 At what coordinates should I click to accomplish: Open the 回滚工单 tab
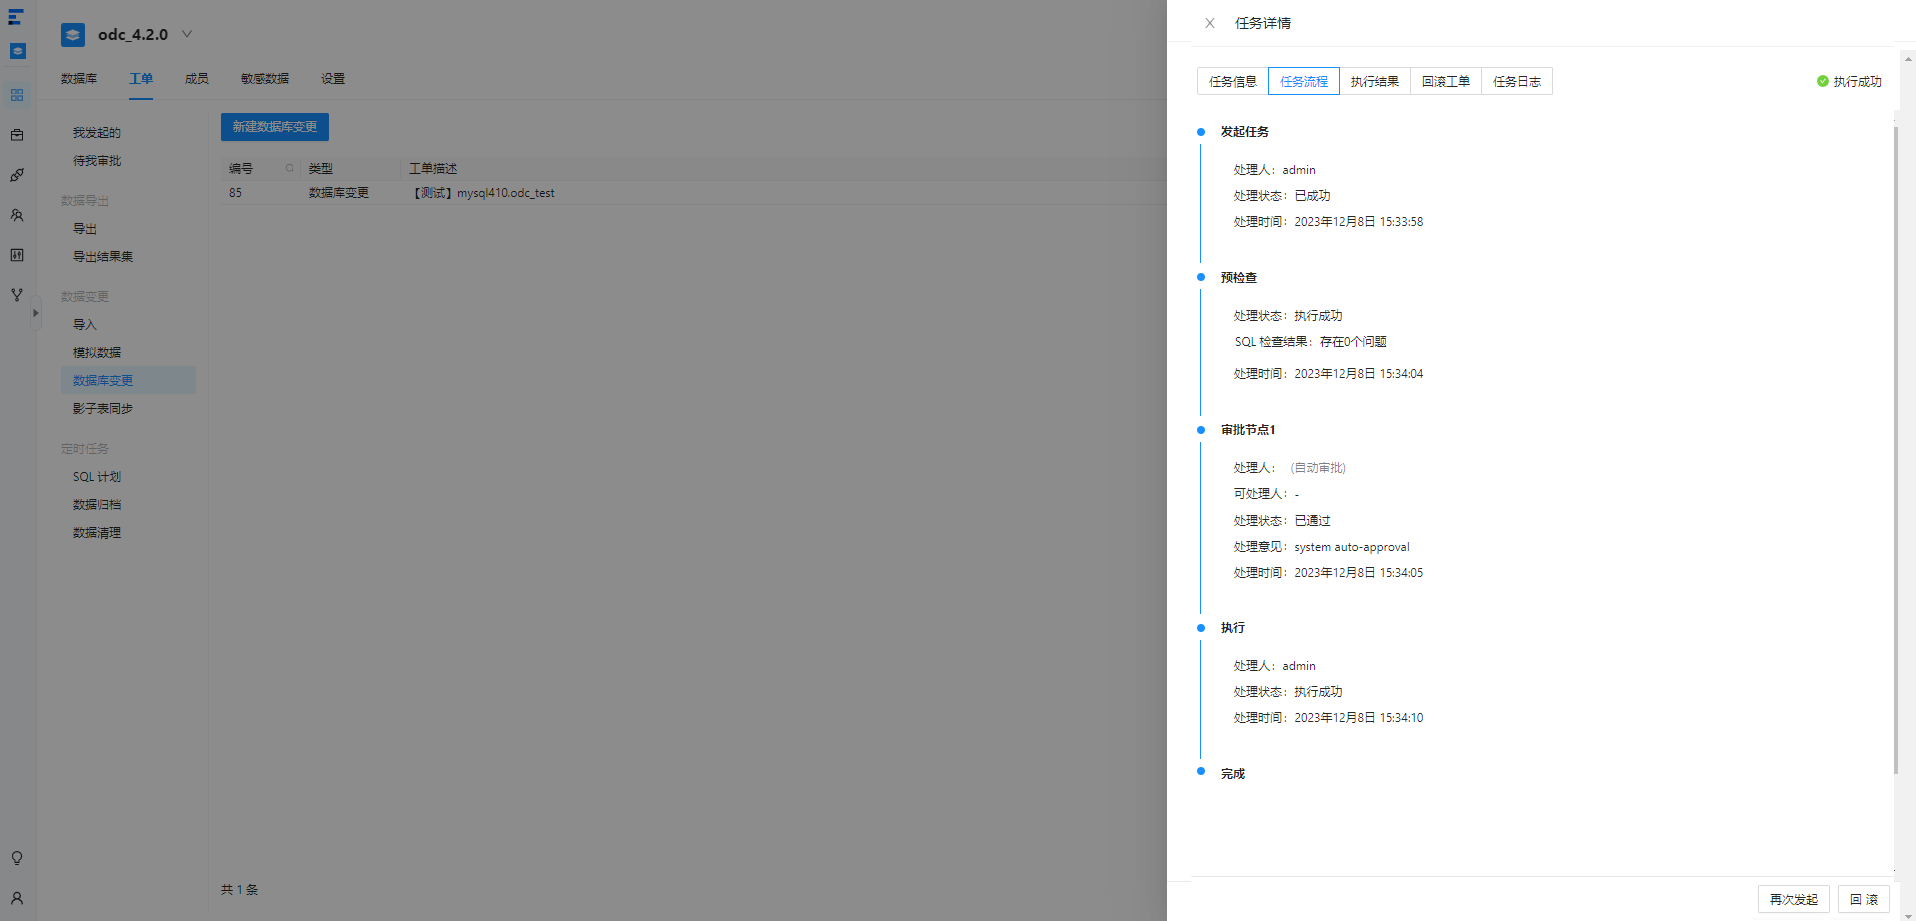tap(1446, 82)
